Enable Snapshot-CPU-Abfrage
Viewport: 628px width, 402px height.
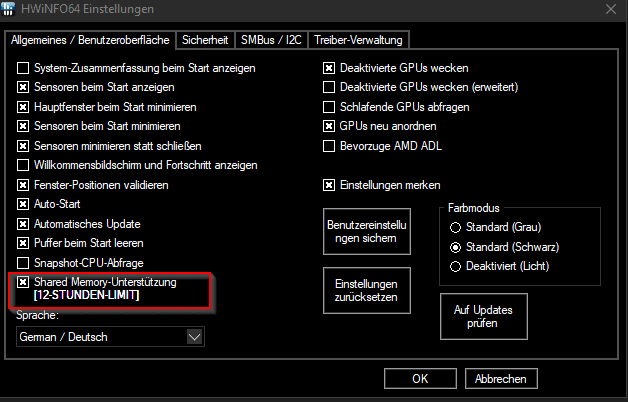pos(23,263)
